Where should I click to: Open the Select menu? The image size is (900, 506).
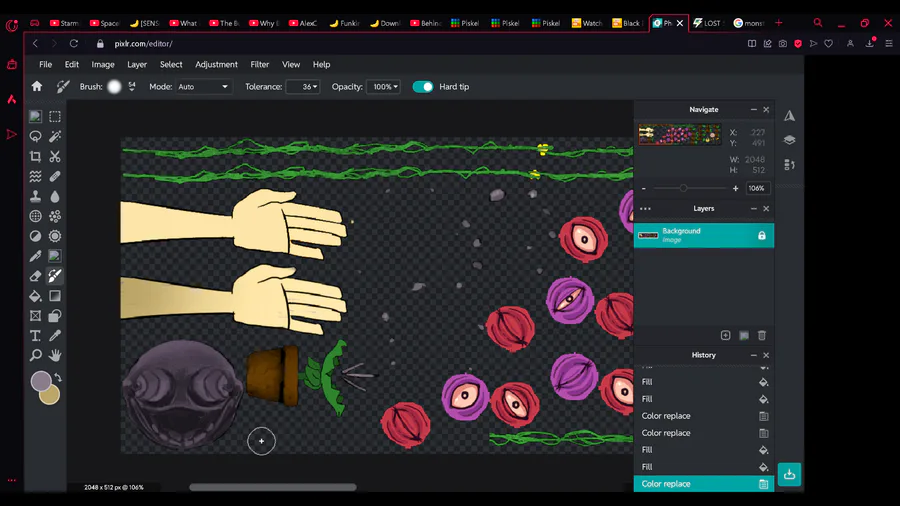[171, 64]
